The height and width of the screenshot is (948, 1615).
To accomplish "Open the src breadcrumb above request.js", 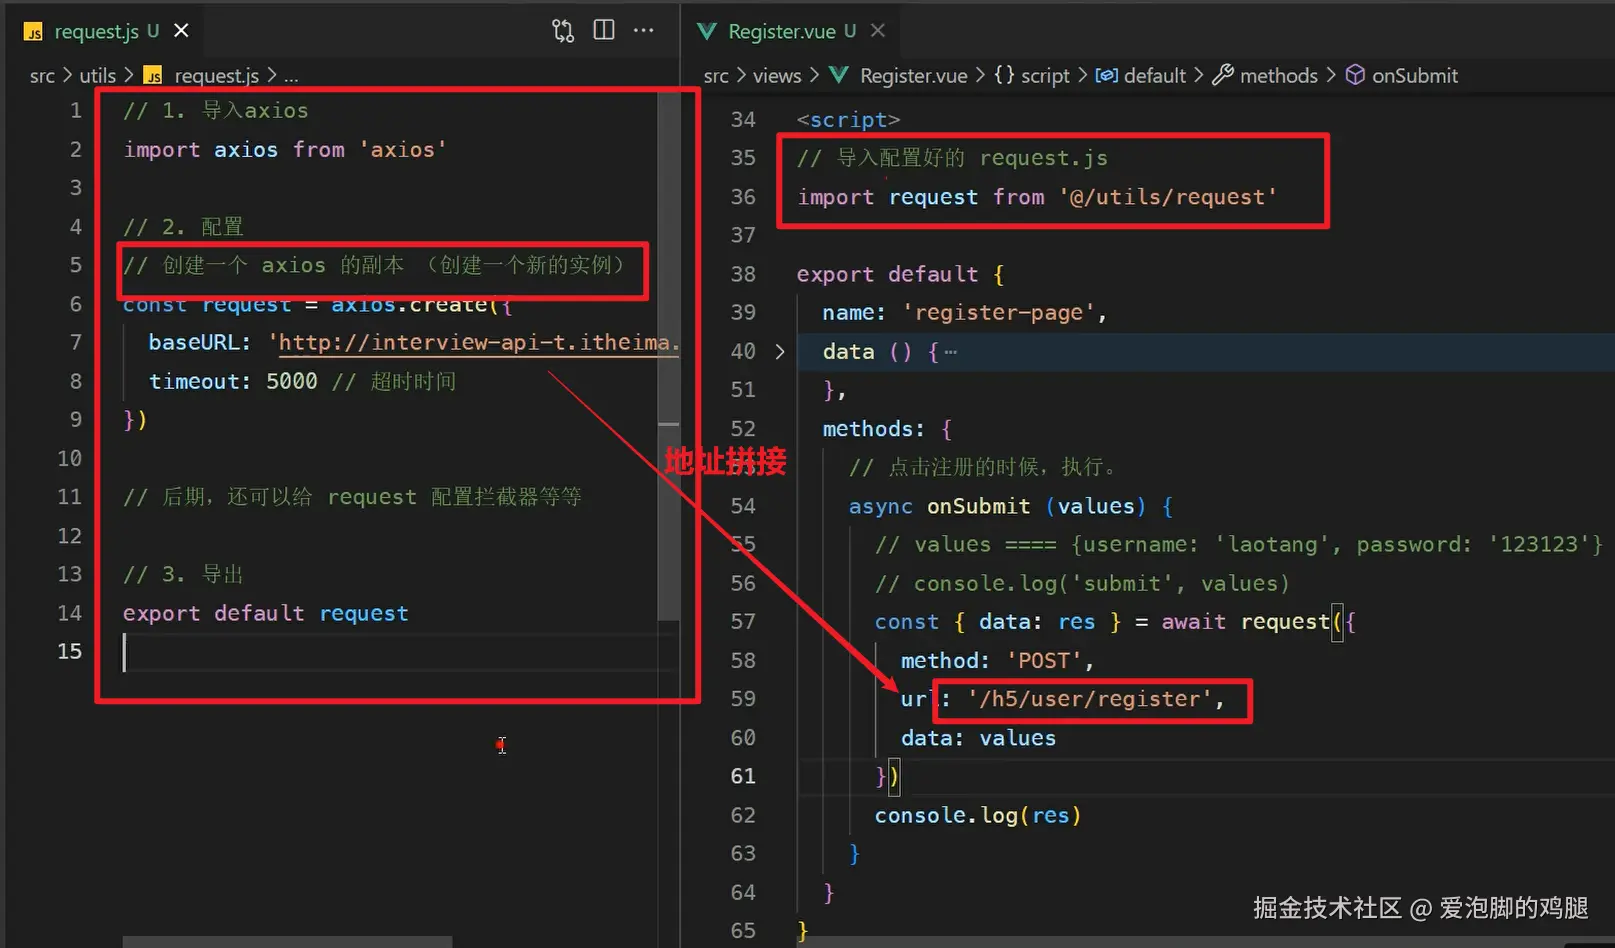I will pyautogui.click(x=42, y=76).
